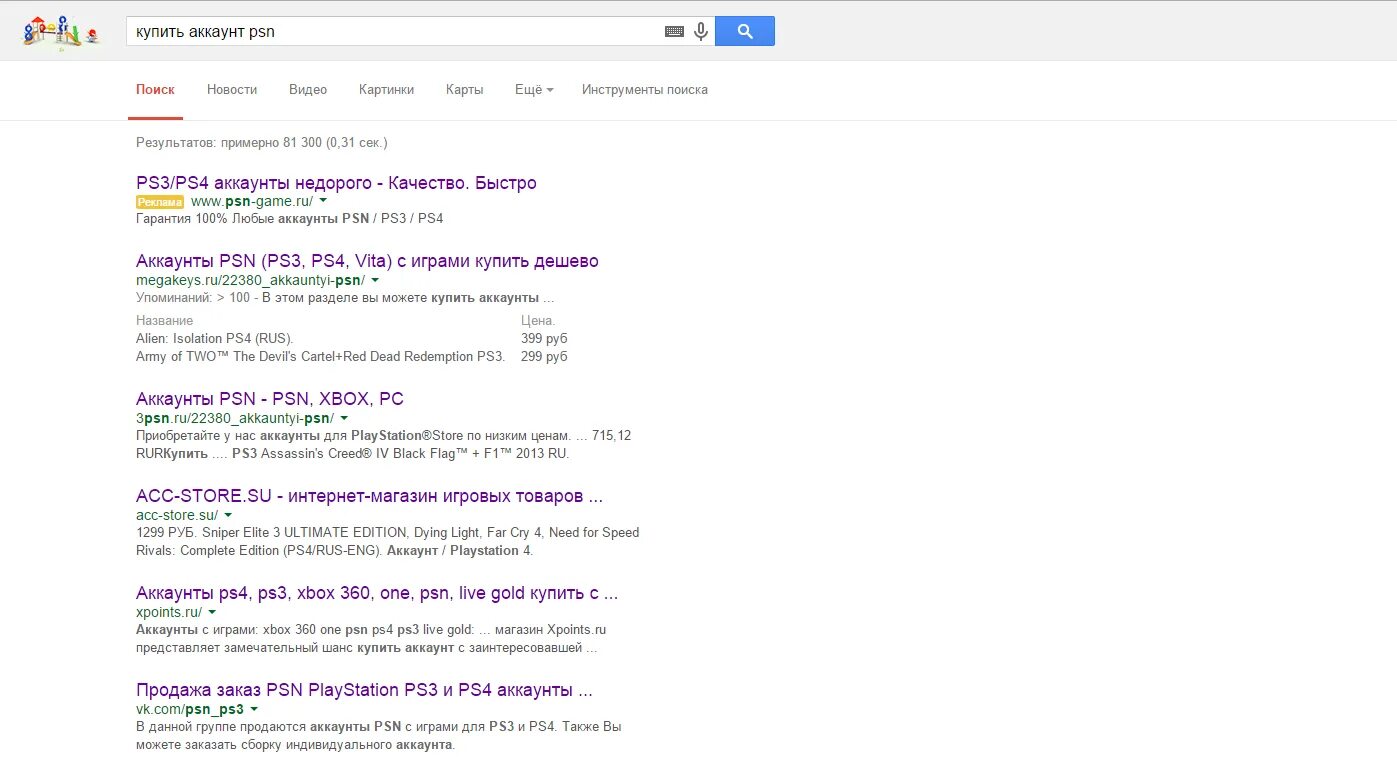Expand arrow next to 3psn.ru URL
This screenshot has width=1397, height=769.
(x=344, y=418)
